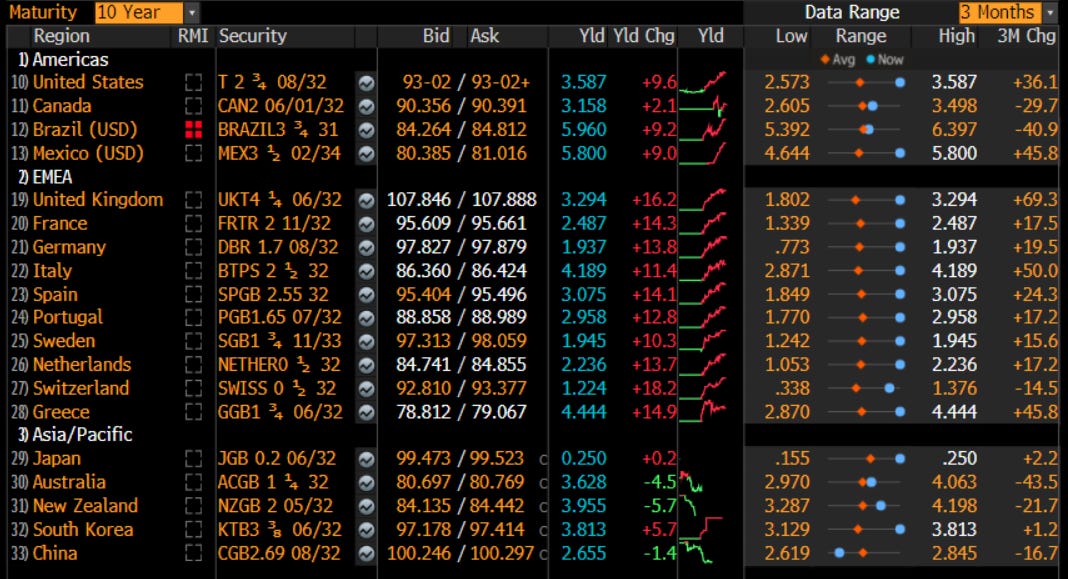Open the United States region link
Screen dimensions: 1068x579
[89, 82]
